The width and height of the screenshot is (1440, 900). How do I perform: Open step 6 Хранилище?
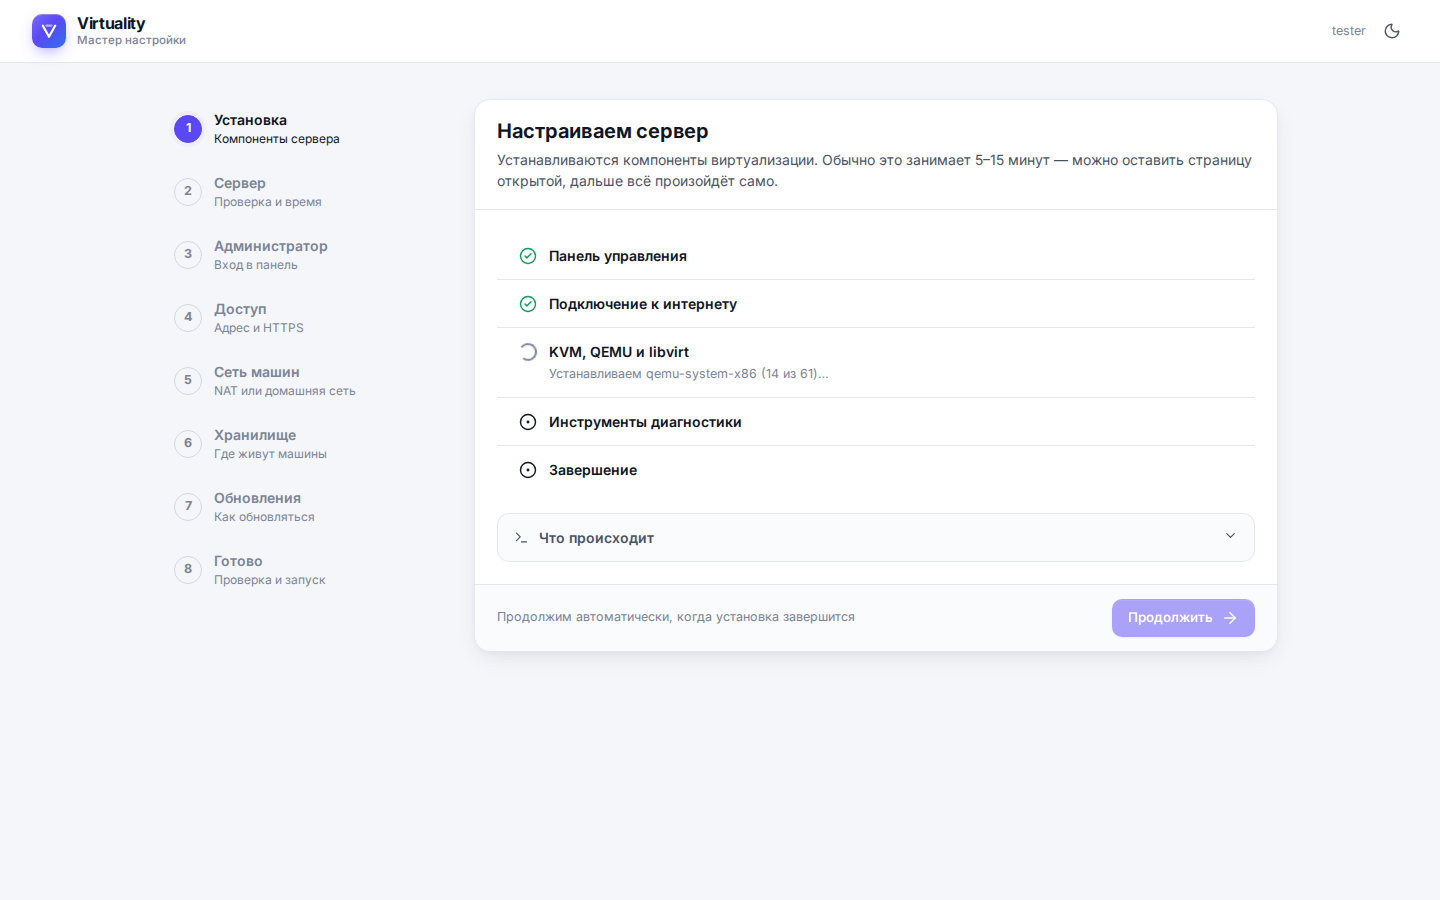[x=251, y=444]
